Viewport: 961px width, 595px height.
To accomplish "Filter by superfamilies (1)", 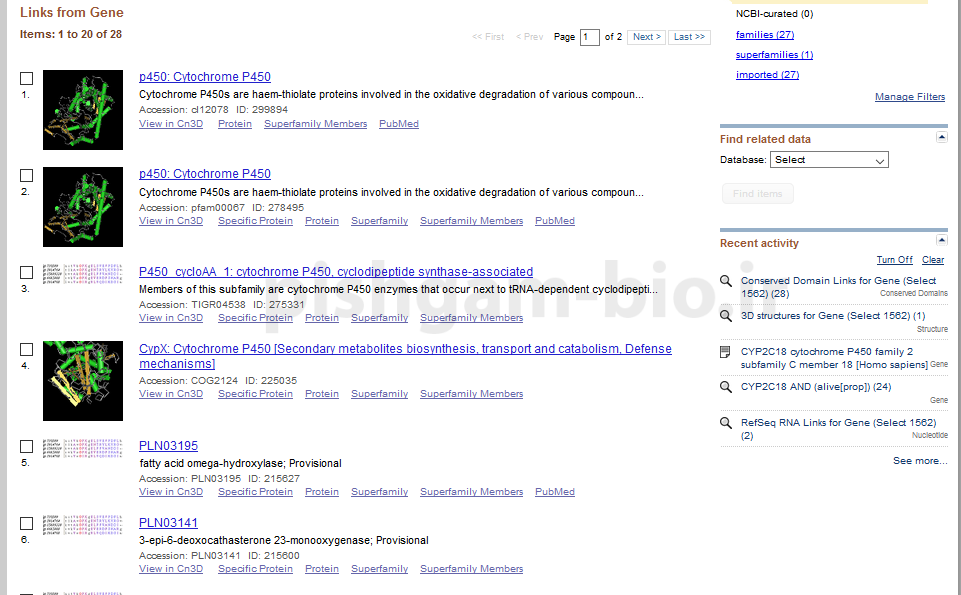I will 774,55.
